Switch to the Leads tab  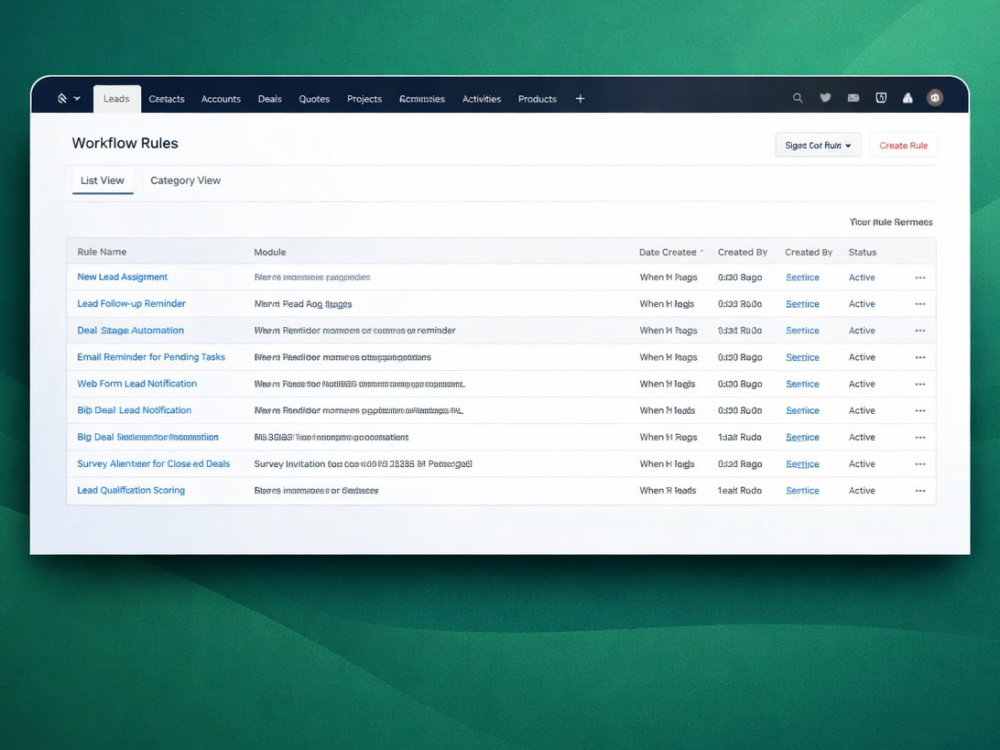pos(117,99)
